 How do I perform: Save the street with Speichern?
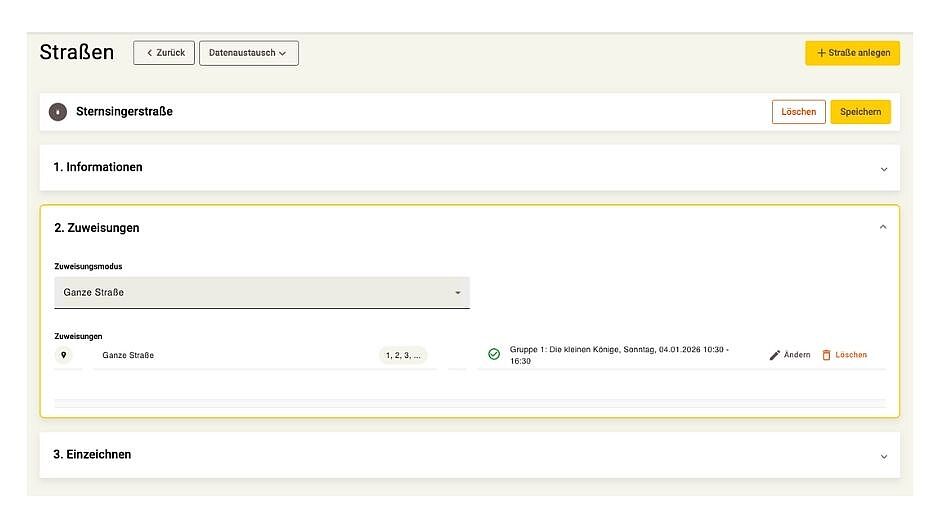(x=860, y=112)
